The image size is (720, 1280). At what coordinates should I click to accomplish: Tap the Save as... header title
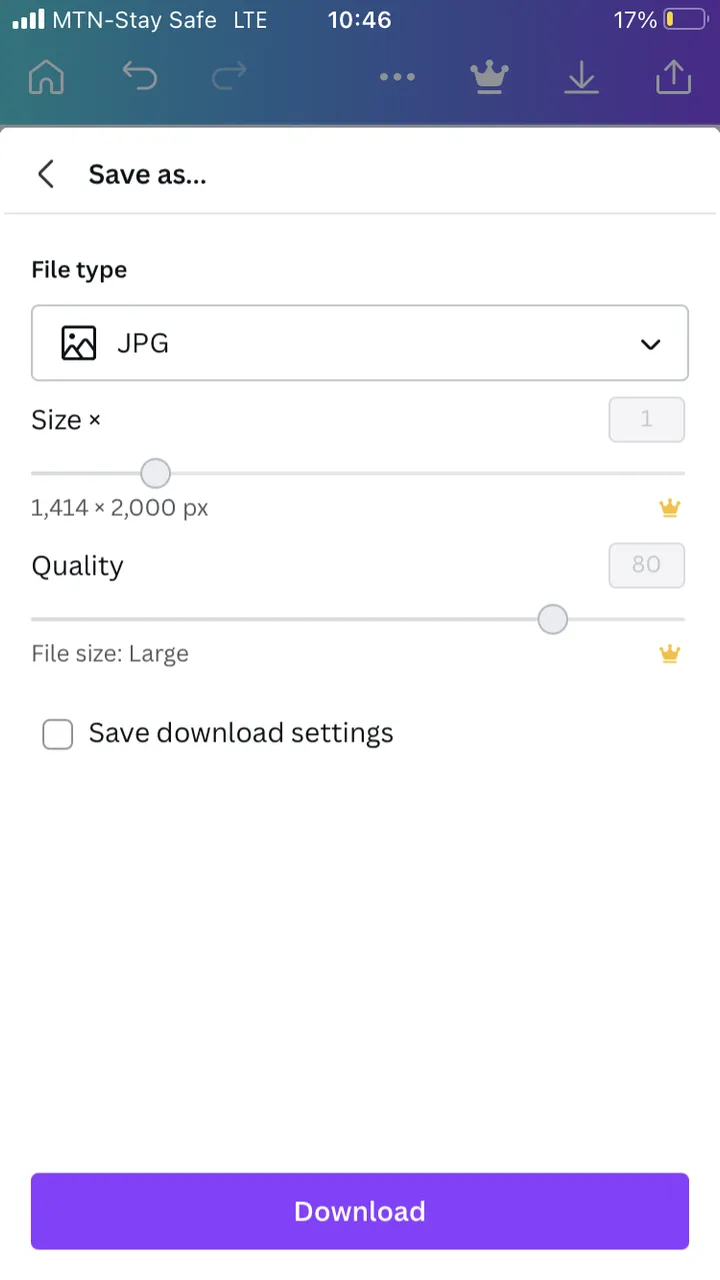coord(147,174)
